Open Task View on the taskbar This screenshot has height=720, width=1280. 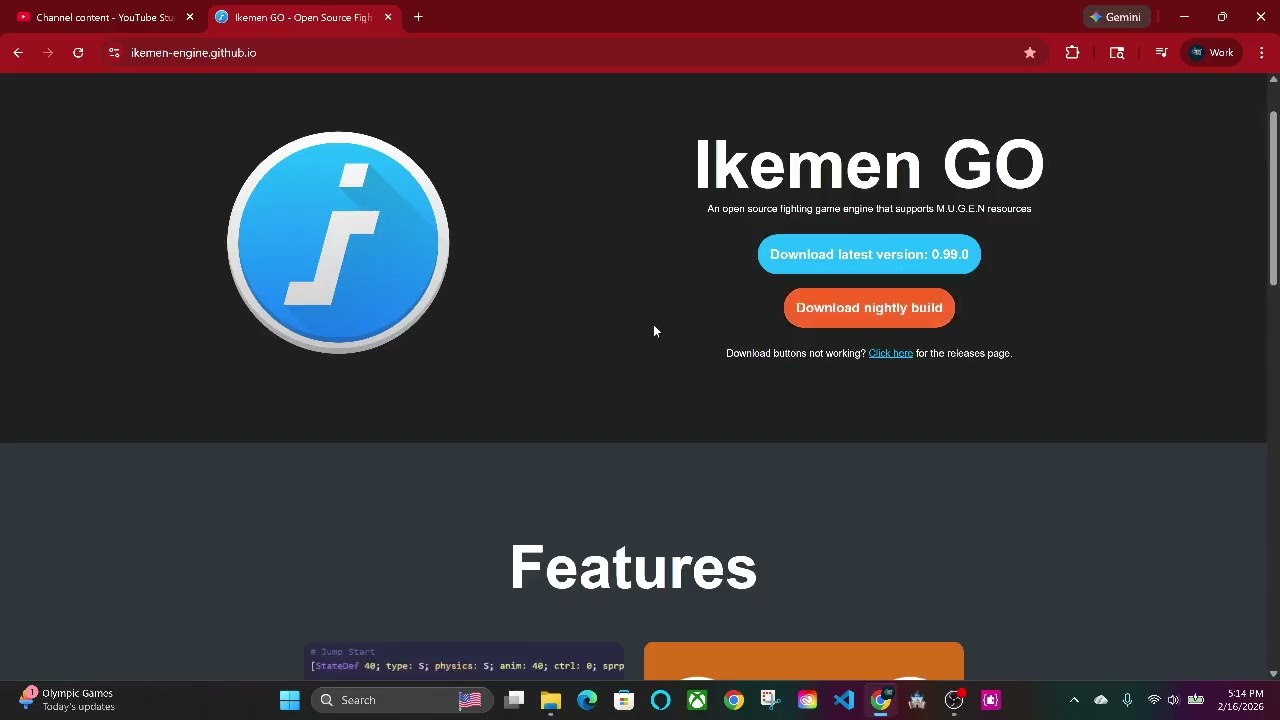coord(514,700)
